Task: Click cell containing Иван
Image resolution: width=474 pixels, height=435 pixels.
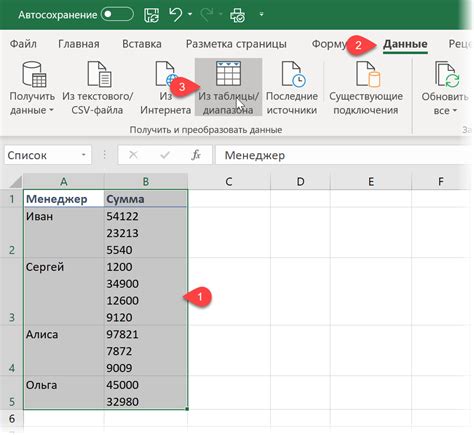Action: point(64,232)
